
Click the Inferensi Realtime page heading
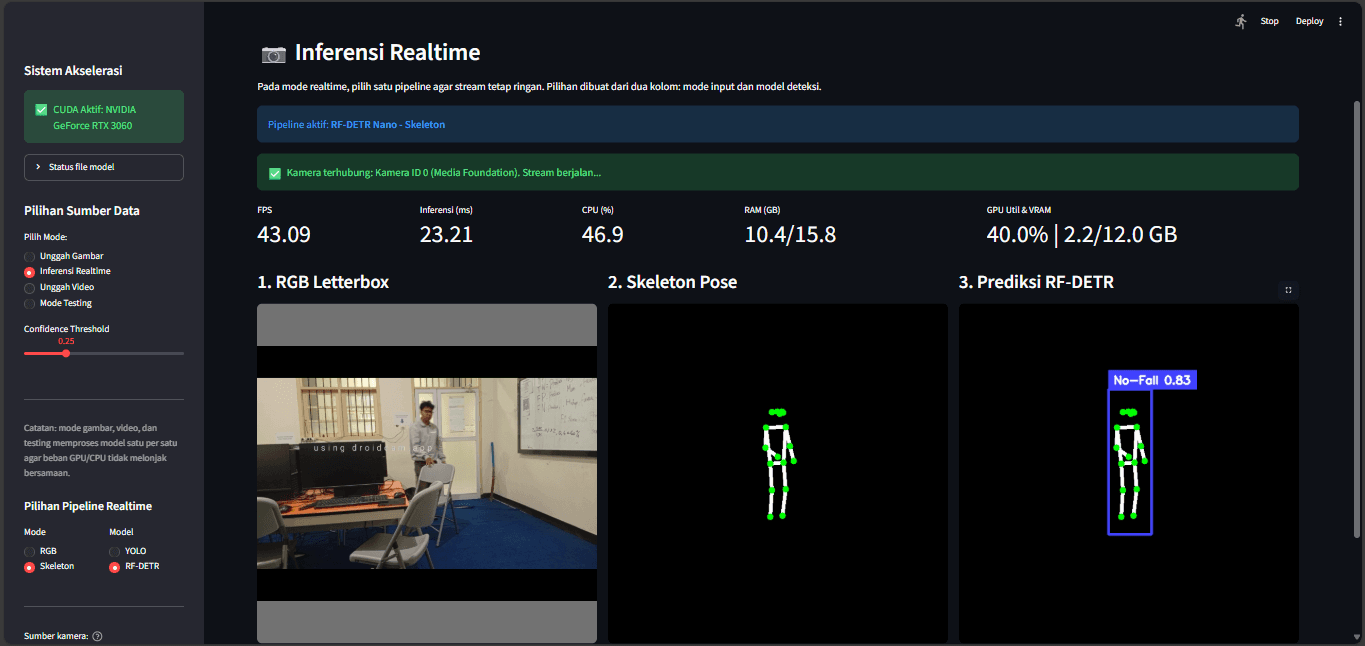click(x=387, y=53)
